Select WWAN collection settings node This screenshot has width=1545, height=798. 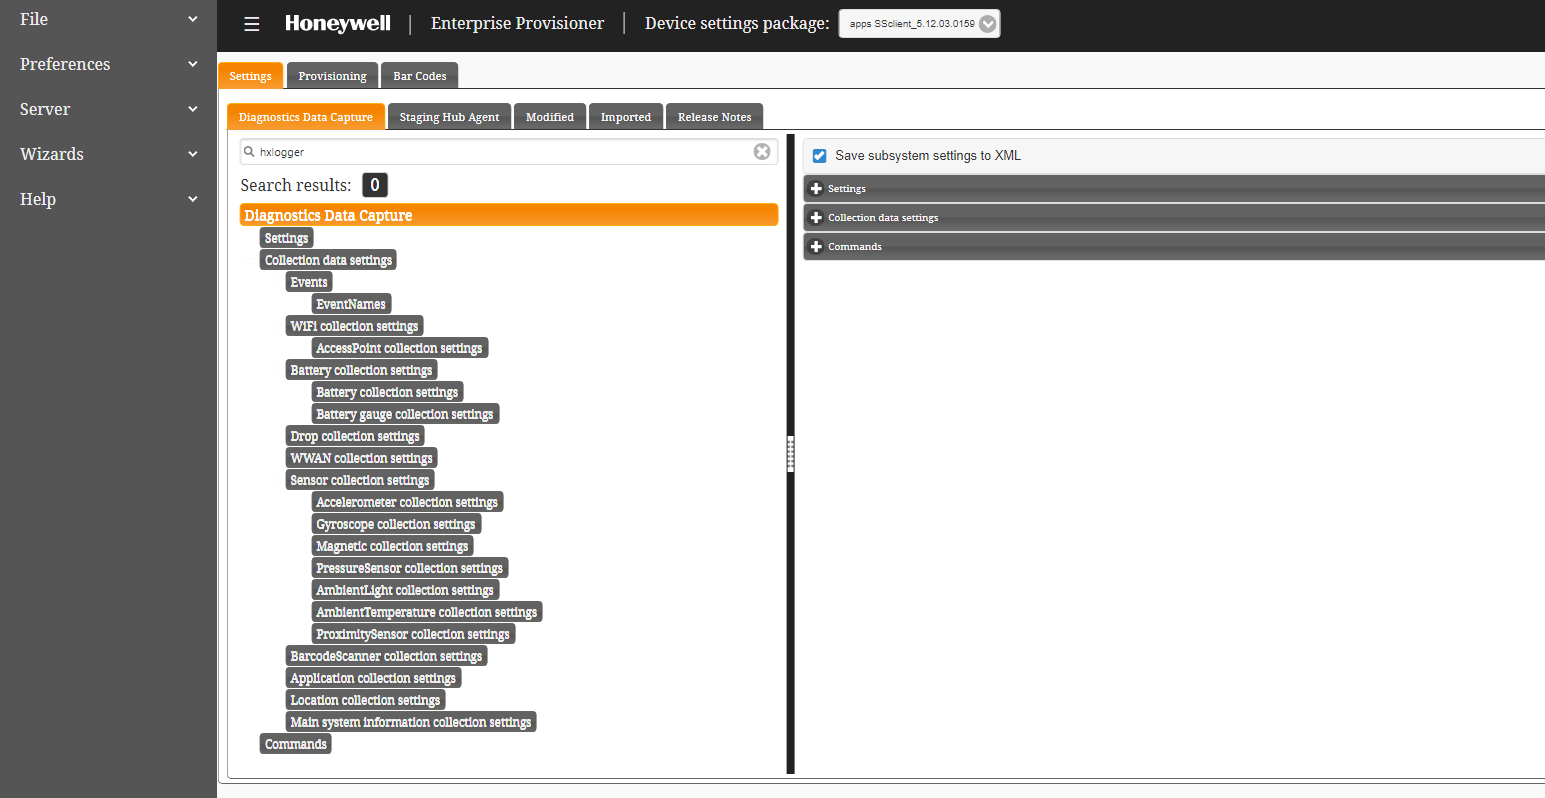tap(361, 458)
